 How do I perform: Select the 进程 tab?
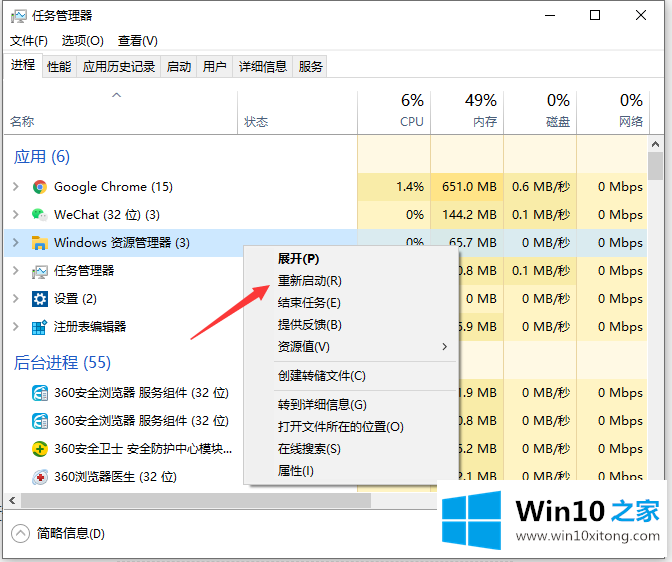pos(23,65)
